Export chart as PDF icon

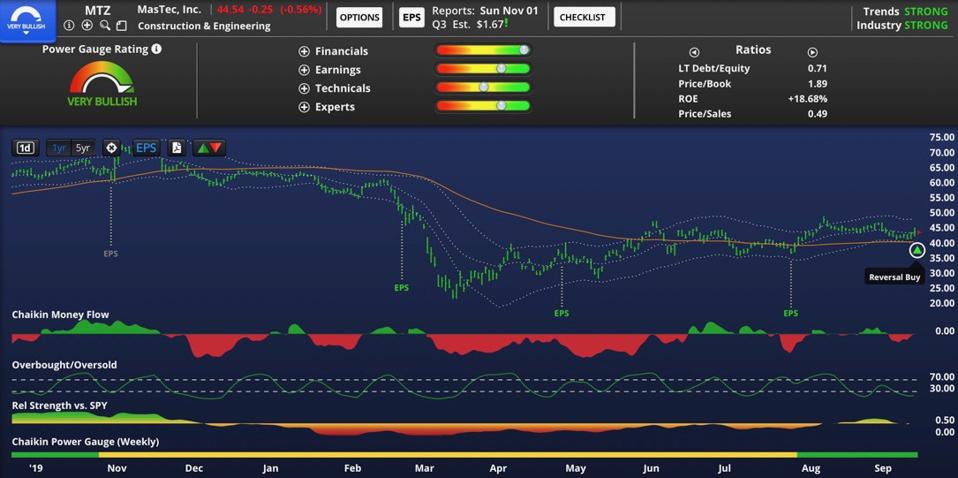176,148
